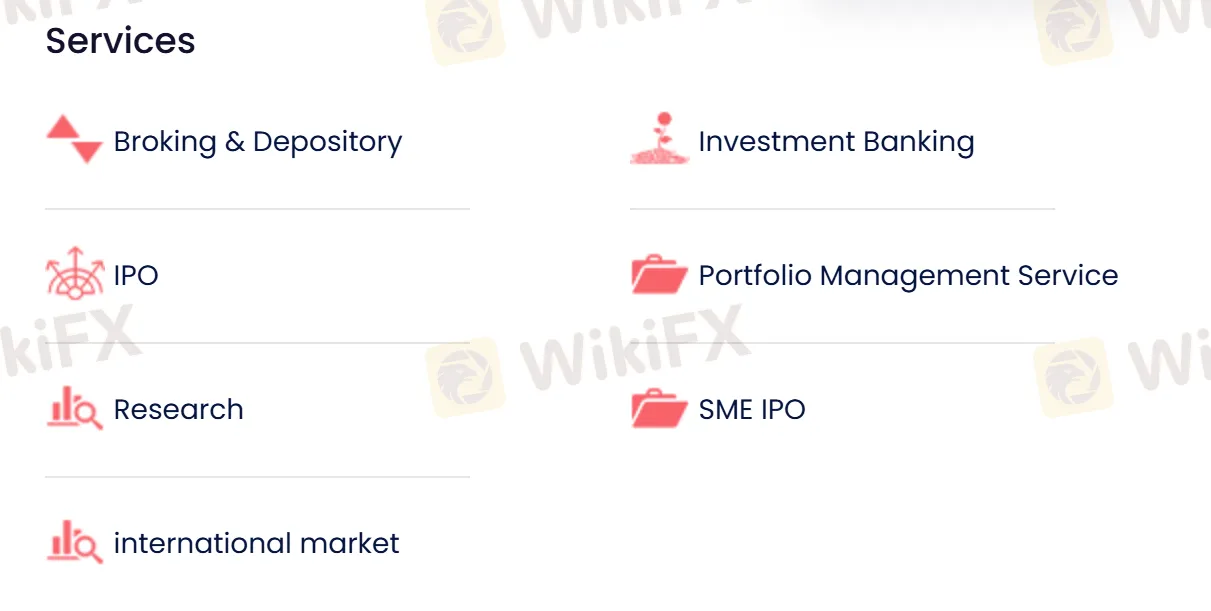Screen dimensions: 1211x611
Task: Click the Portfolio Management Service folder icon
Action: pos(658,274)
